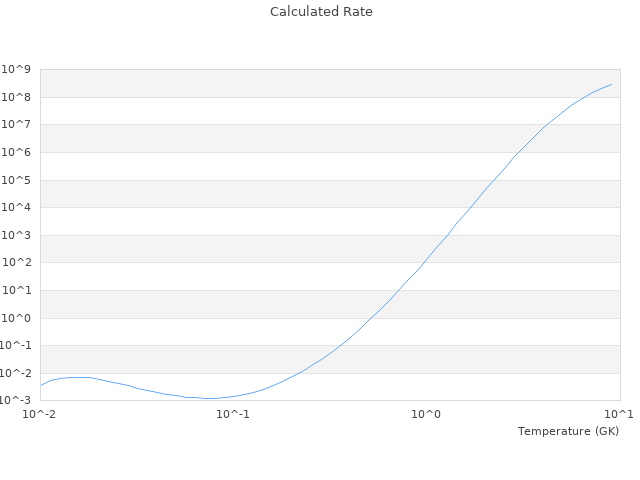Click the 10^7 y-axis tick label
This screenshot has height=480, width=640.
point(19,125)
